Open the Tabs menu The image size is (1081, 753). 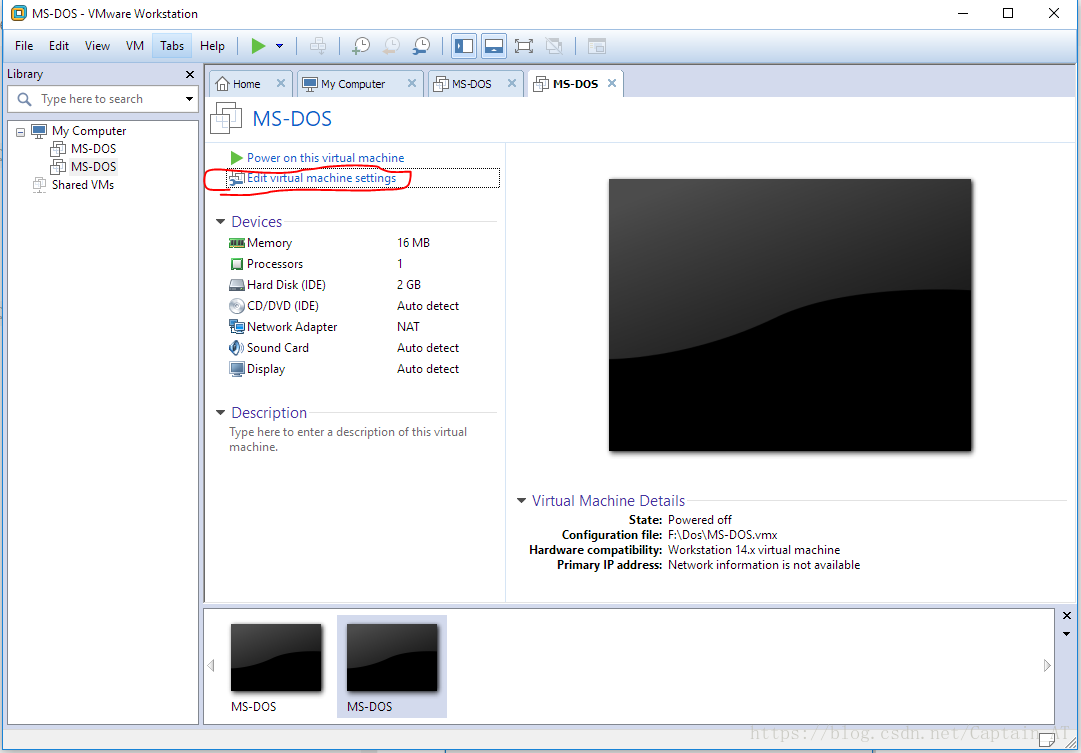click(172, 46)
